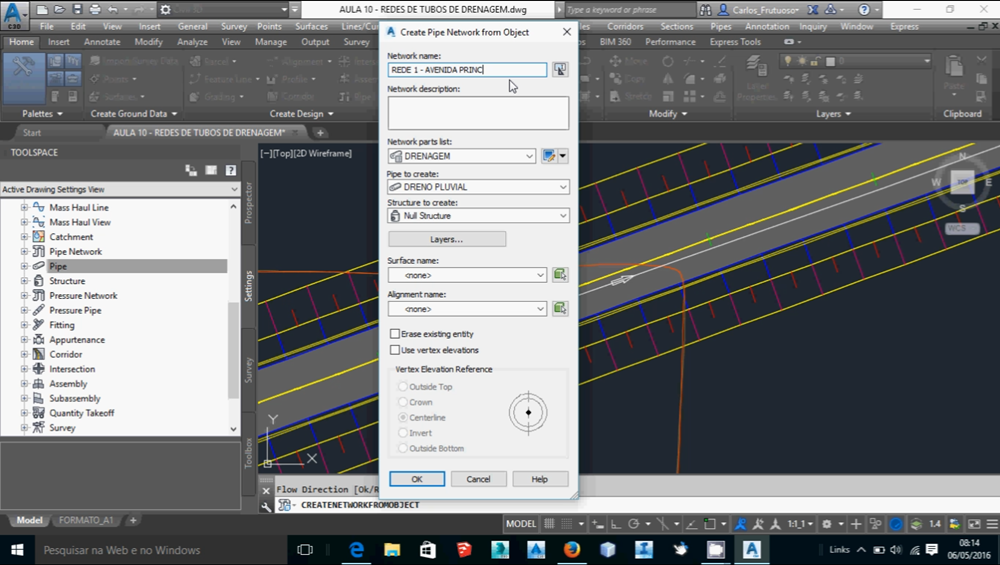
Task: Click the Network description text box
Action: (x=478, y=113)
